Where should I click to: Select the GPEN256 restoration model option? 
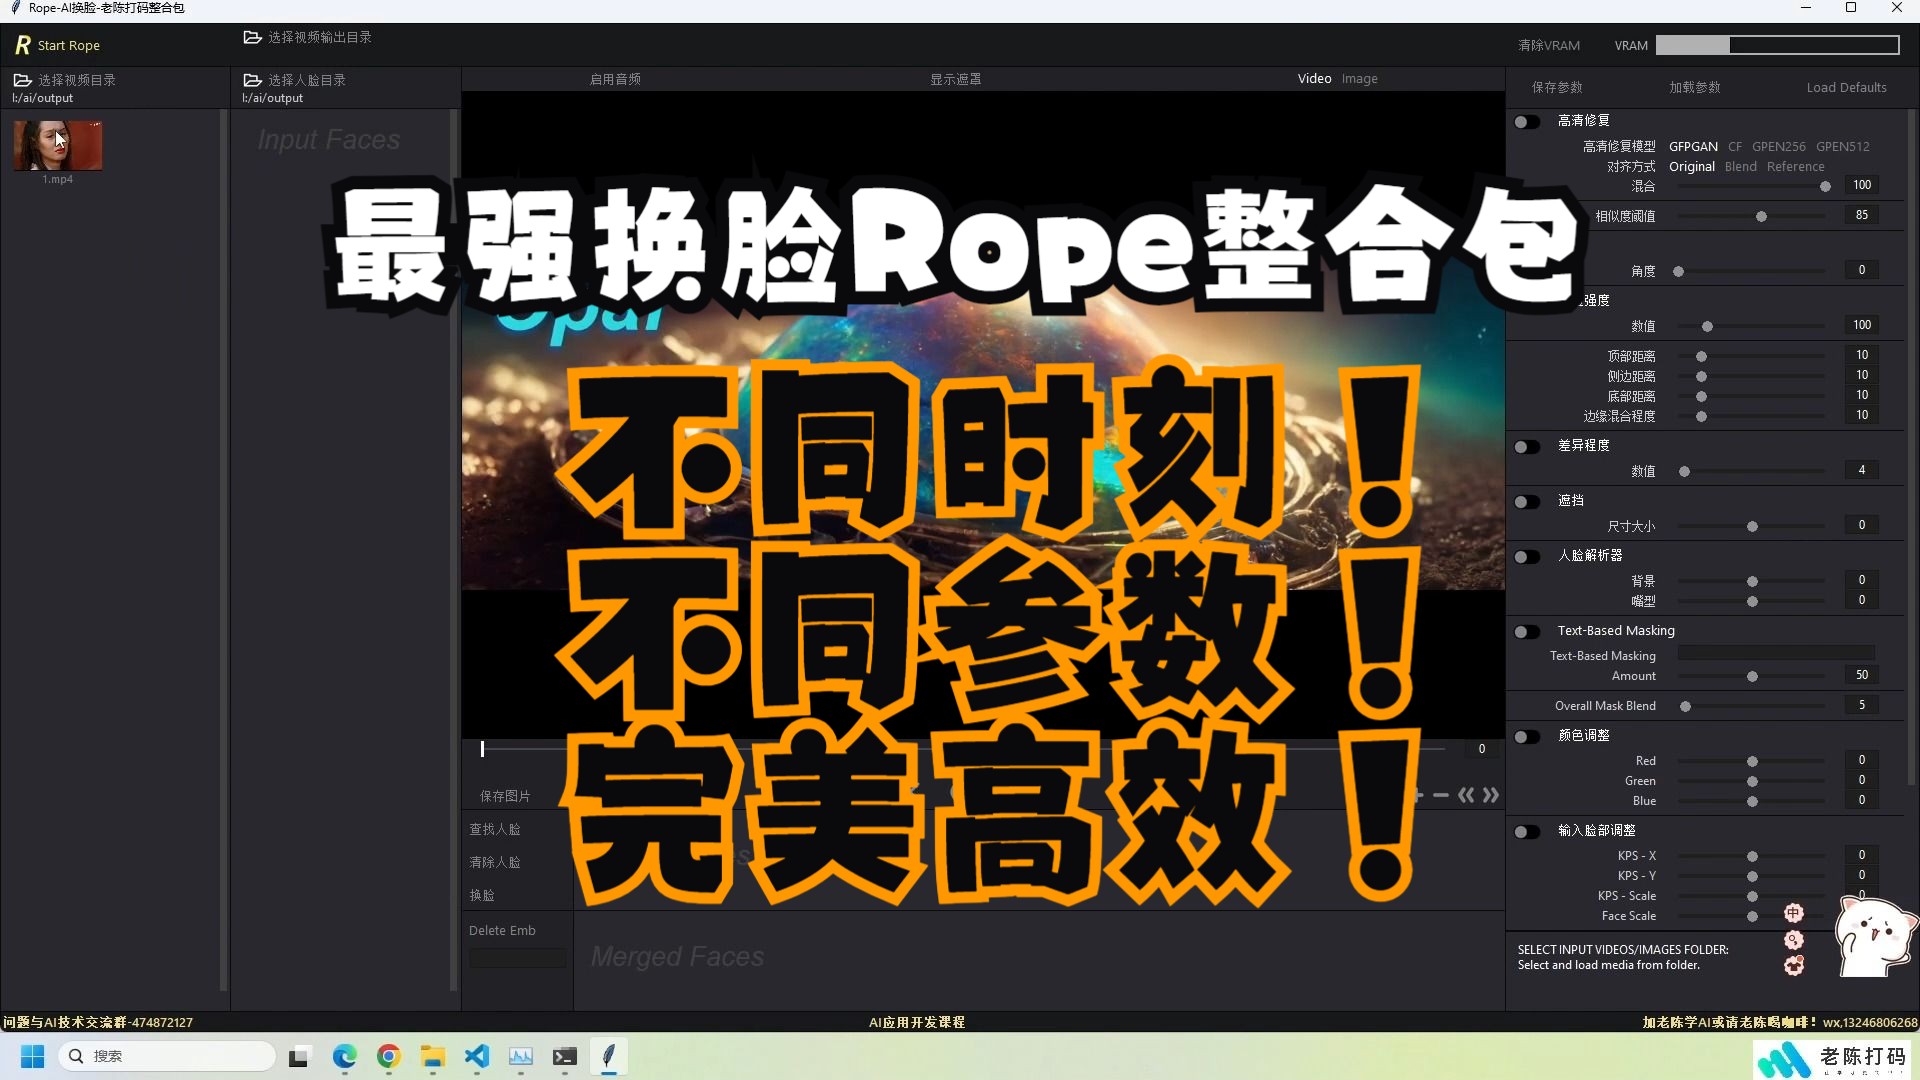[x=1778, y=146]
